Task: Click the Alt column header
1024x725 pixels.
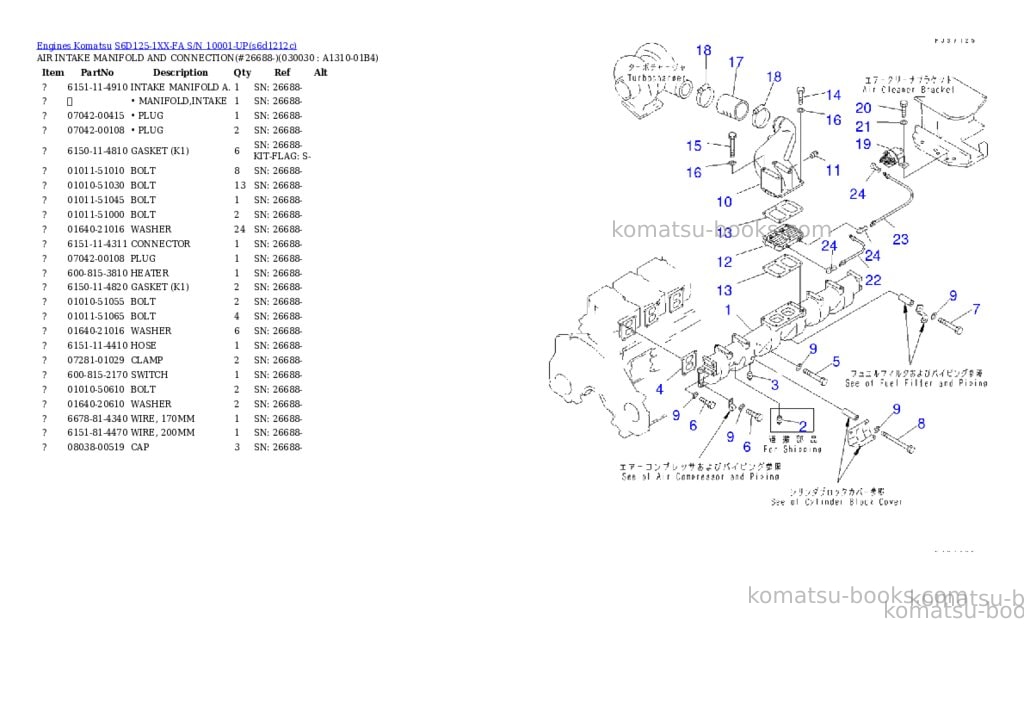Action: 320,72
